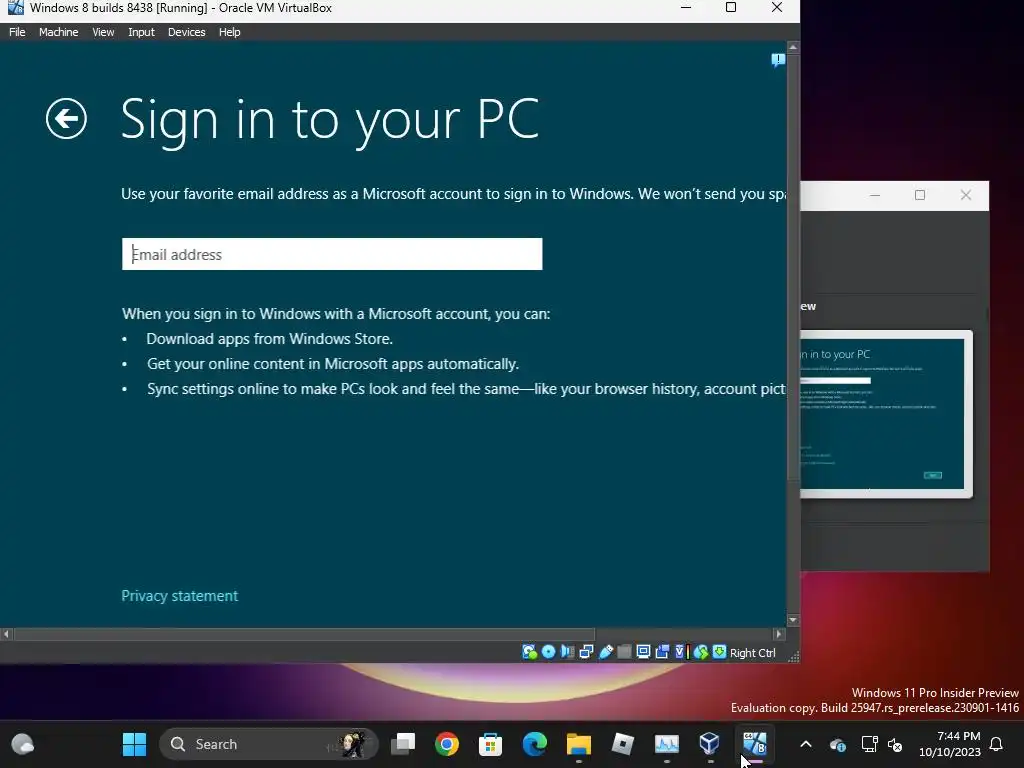Screen dimensions: 1024x768
Task: Click the network tray icon
Action: click(x=869, y=744)
